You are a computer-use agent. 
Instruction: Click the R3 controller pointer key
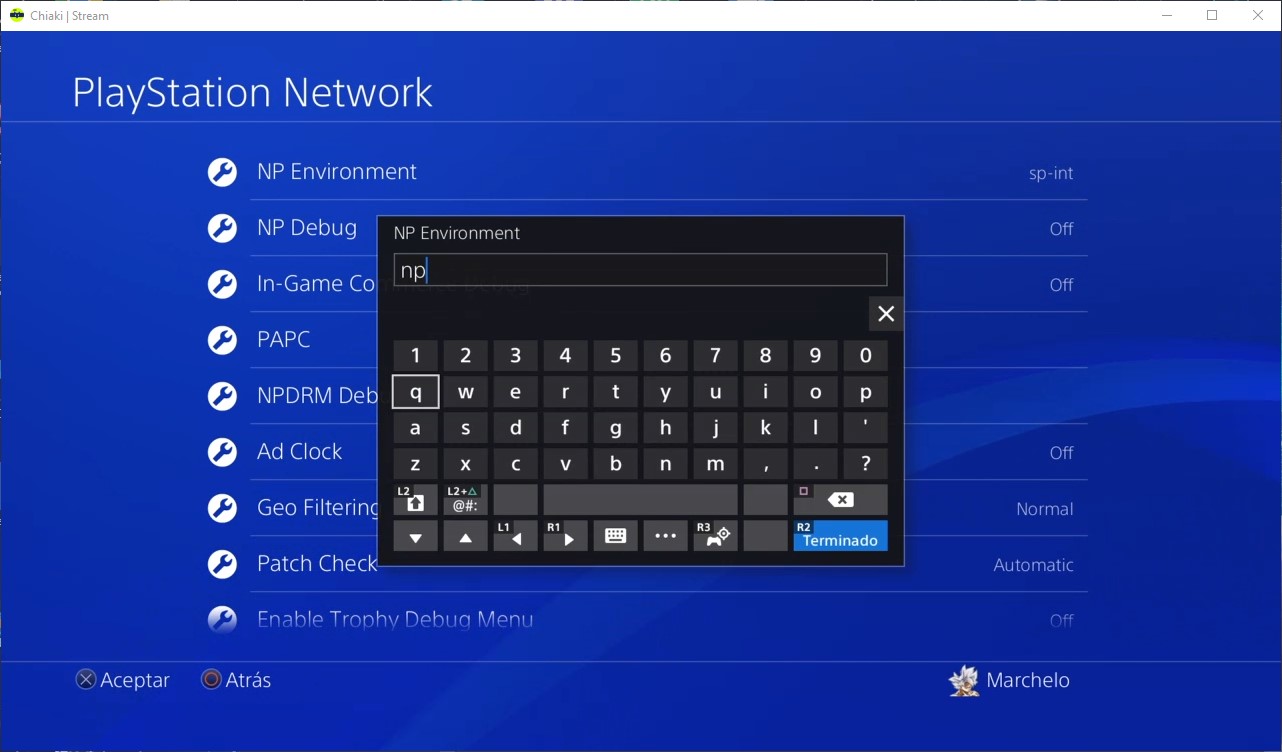click(x=716, y=536)
